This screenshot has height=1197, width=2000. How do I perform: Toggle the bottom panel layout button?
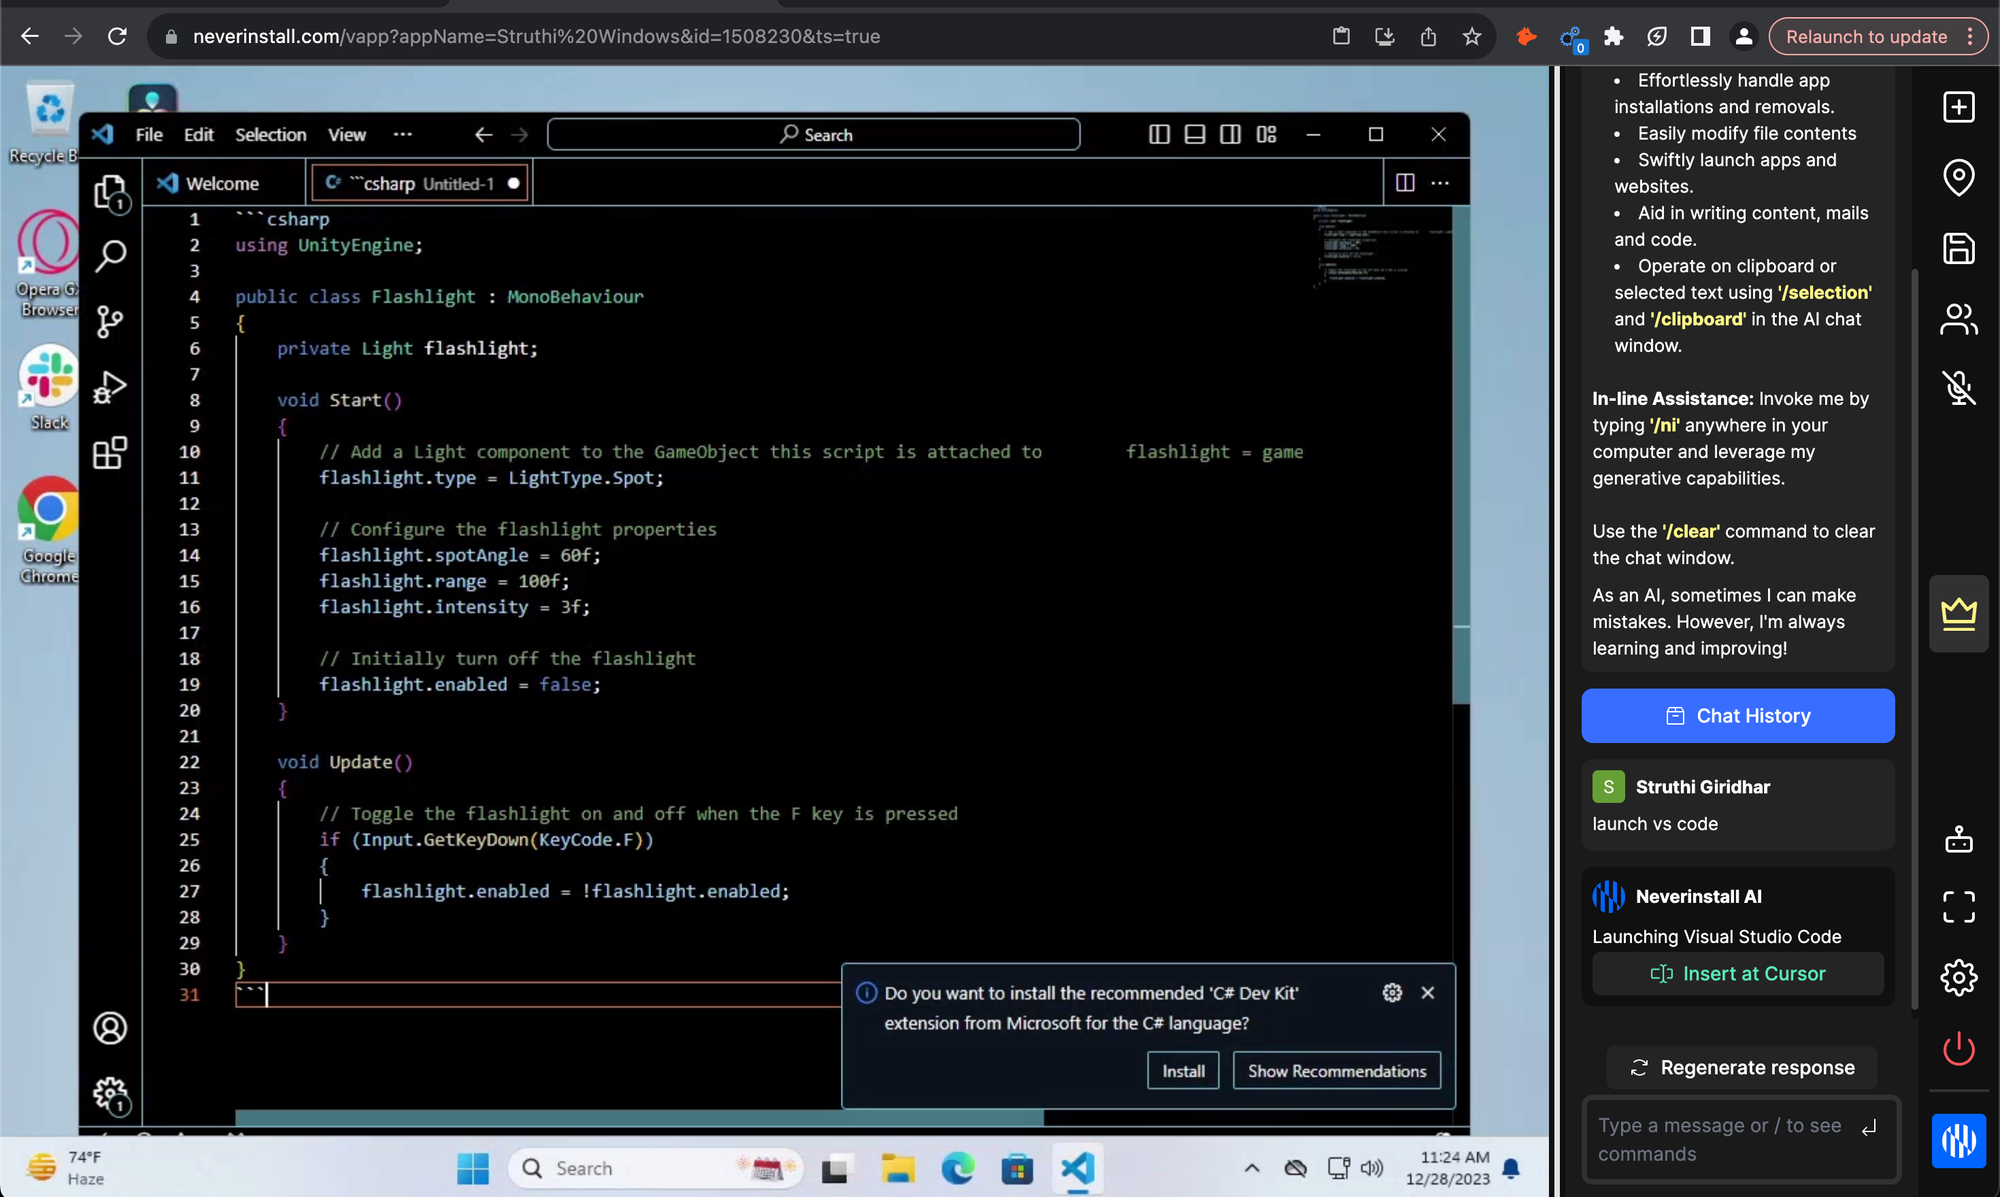[x=1194, y=134]
